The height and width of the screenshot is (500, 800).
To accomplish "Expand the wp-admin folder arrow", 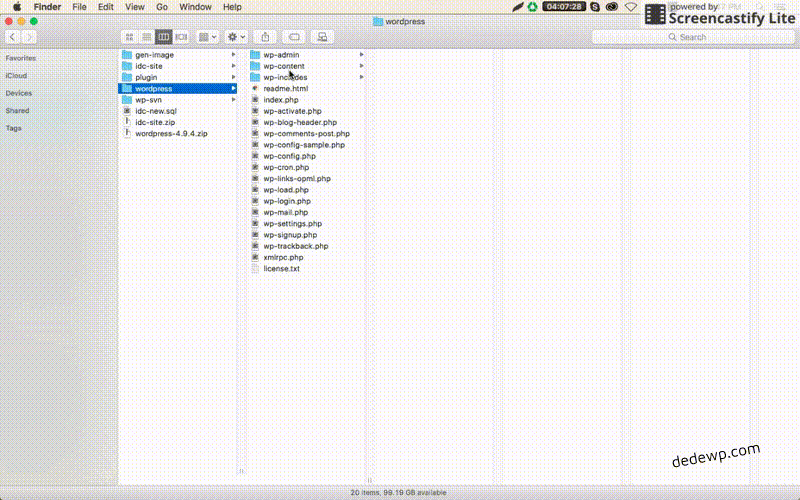I will [361, 54].
